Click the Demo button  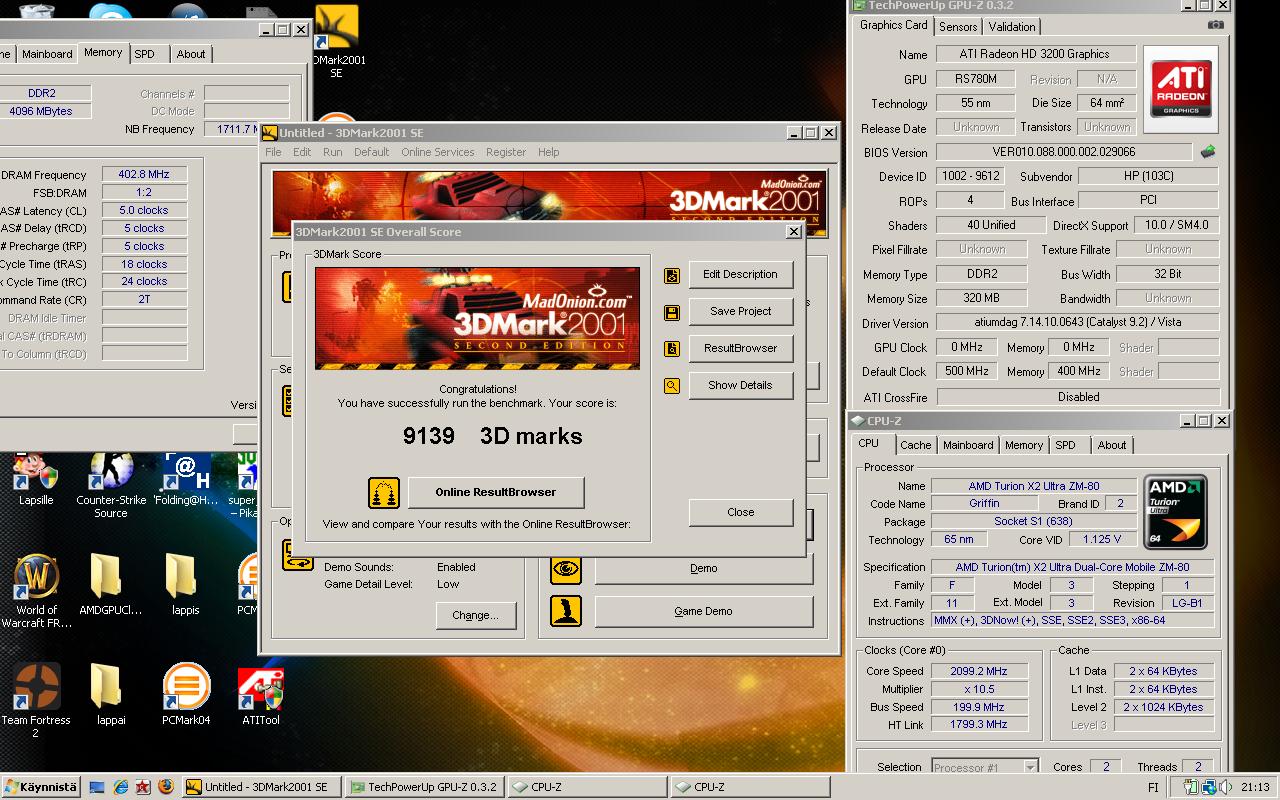point(703,568)
